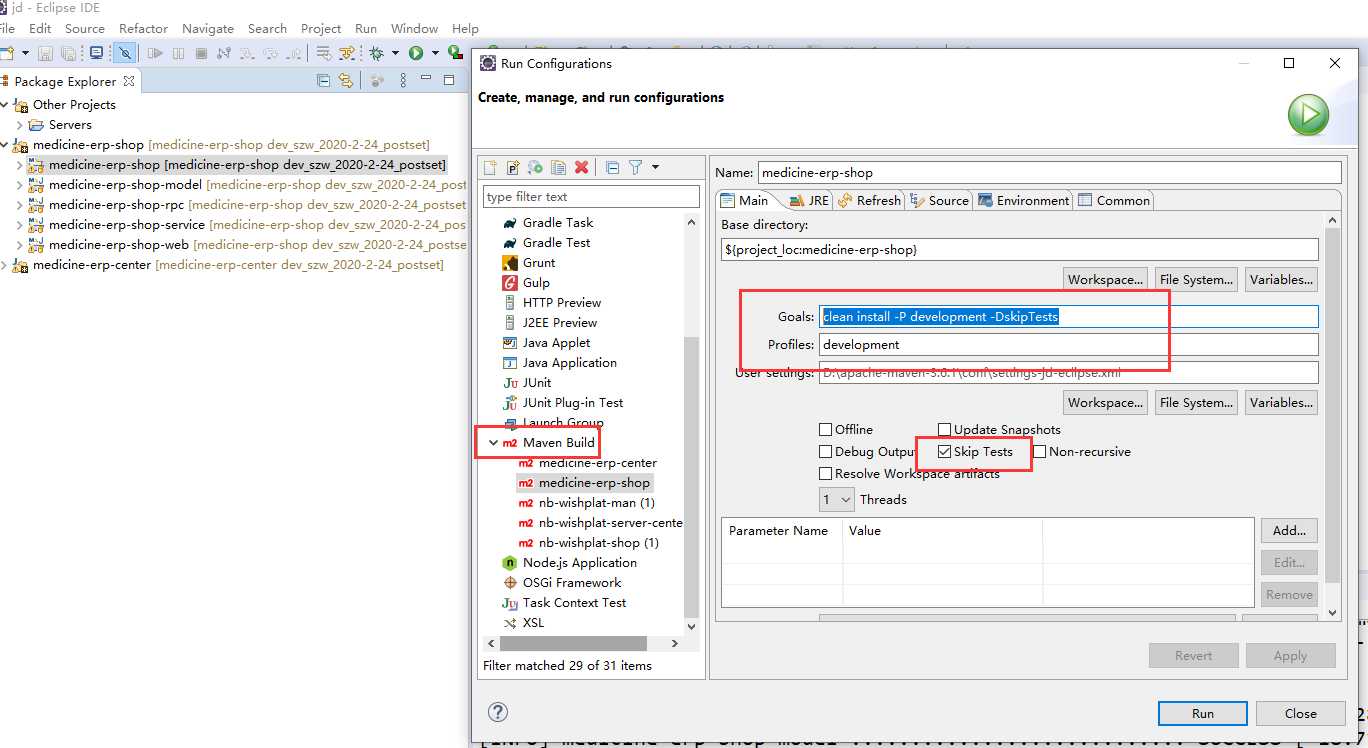Click the Suspend debug toolbar icon
The width and height of the screenshot is (1368, 748).
(178, 53)
